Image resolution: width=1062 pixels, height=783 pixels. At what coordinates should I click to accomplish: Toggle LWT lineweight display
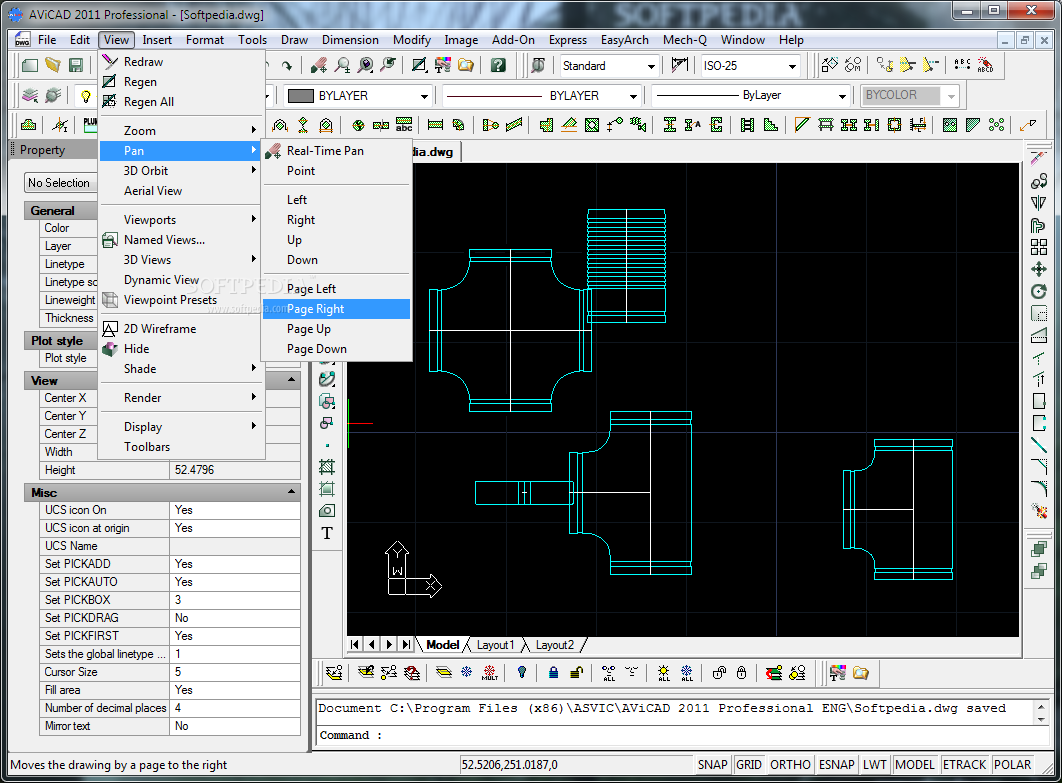point(874,765)
